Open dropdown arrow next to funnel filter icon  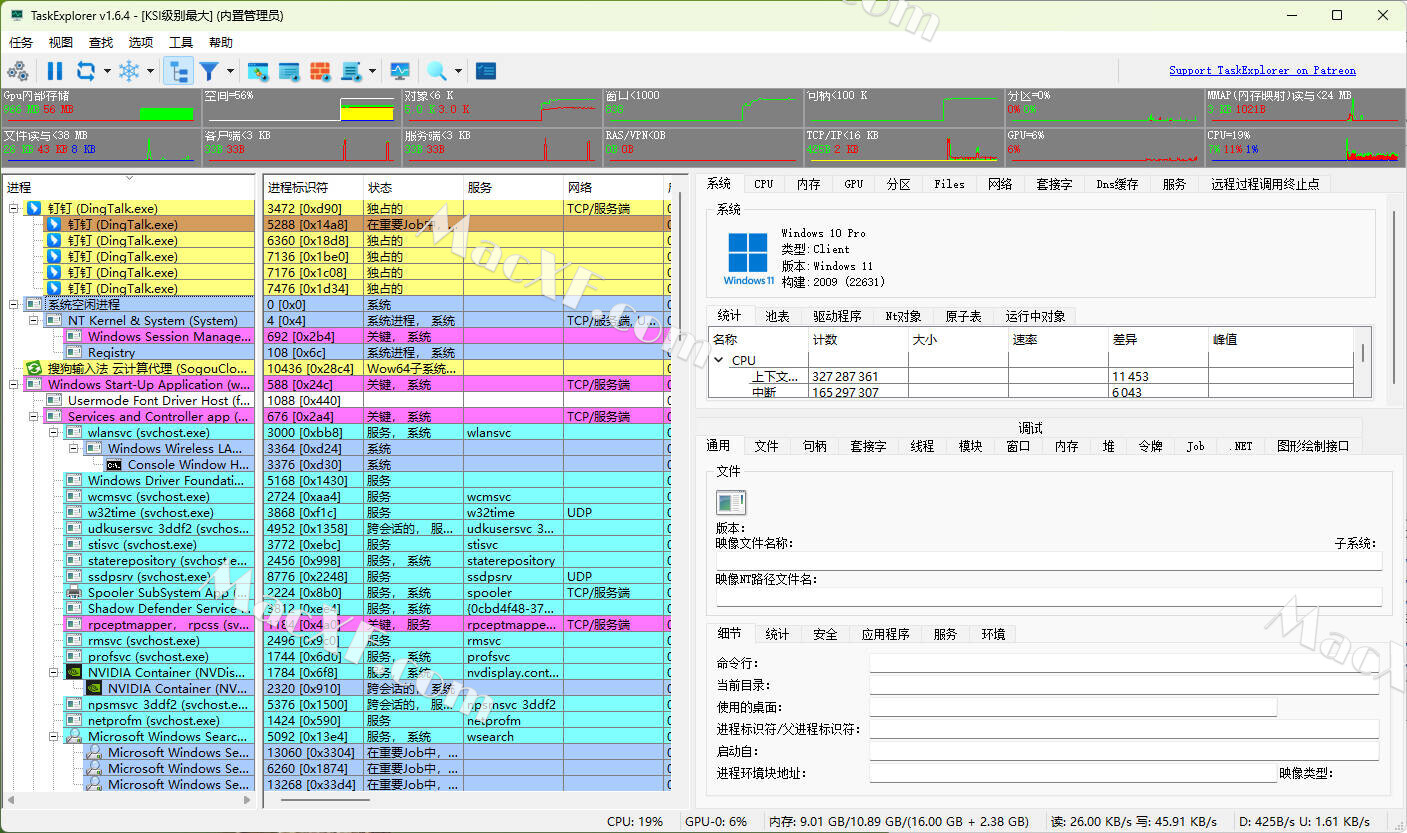click(x=230, y=71)
